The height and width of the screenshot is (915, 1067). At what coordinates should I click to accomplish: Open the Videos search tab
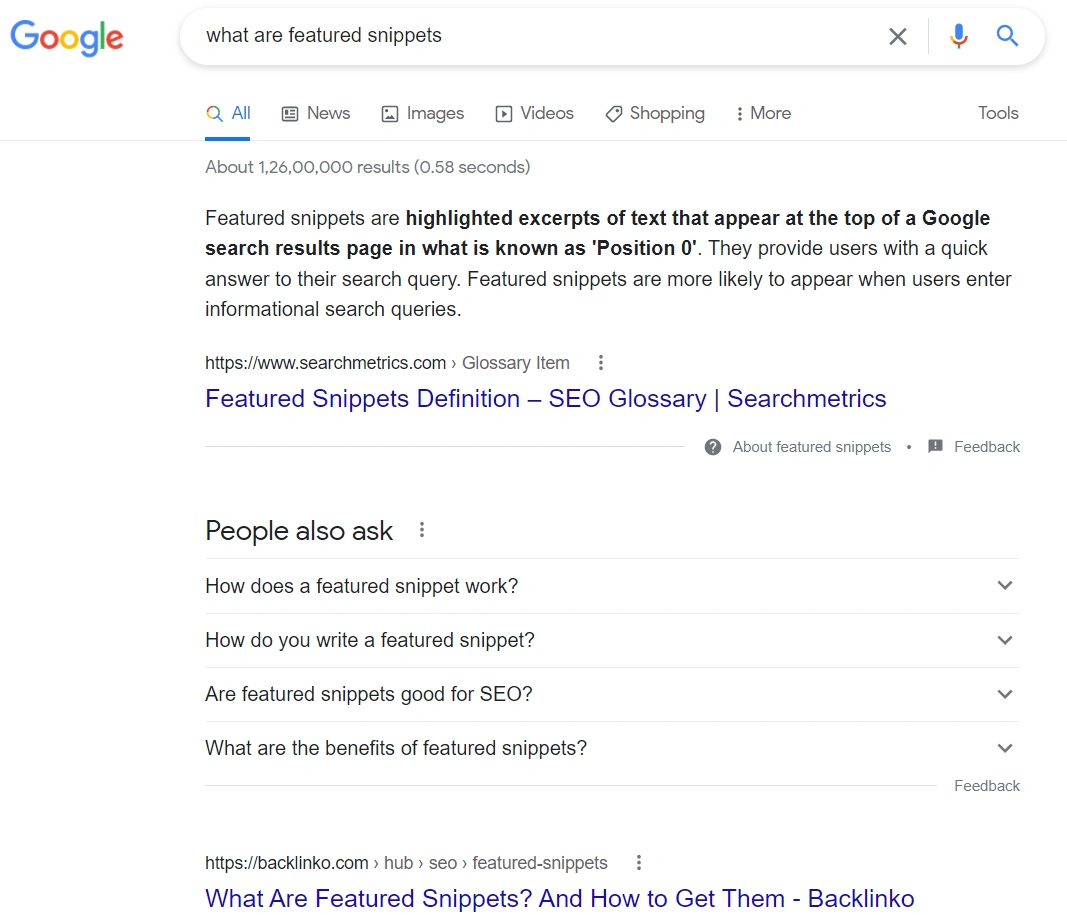535,114
